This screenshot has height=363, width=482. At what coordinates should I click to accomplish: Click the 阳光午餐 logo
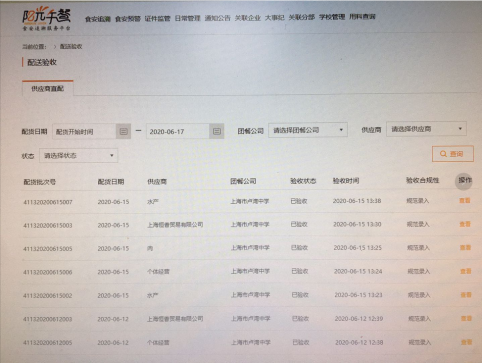(47, 19)
